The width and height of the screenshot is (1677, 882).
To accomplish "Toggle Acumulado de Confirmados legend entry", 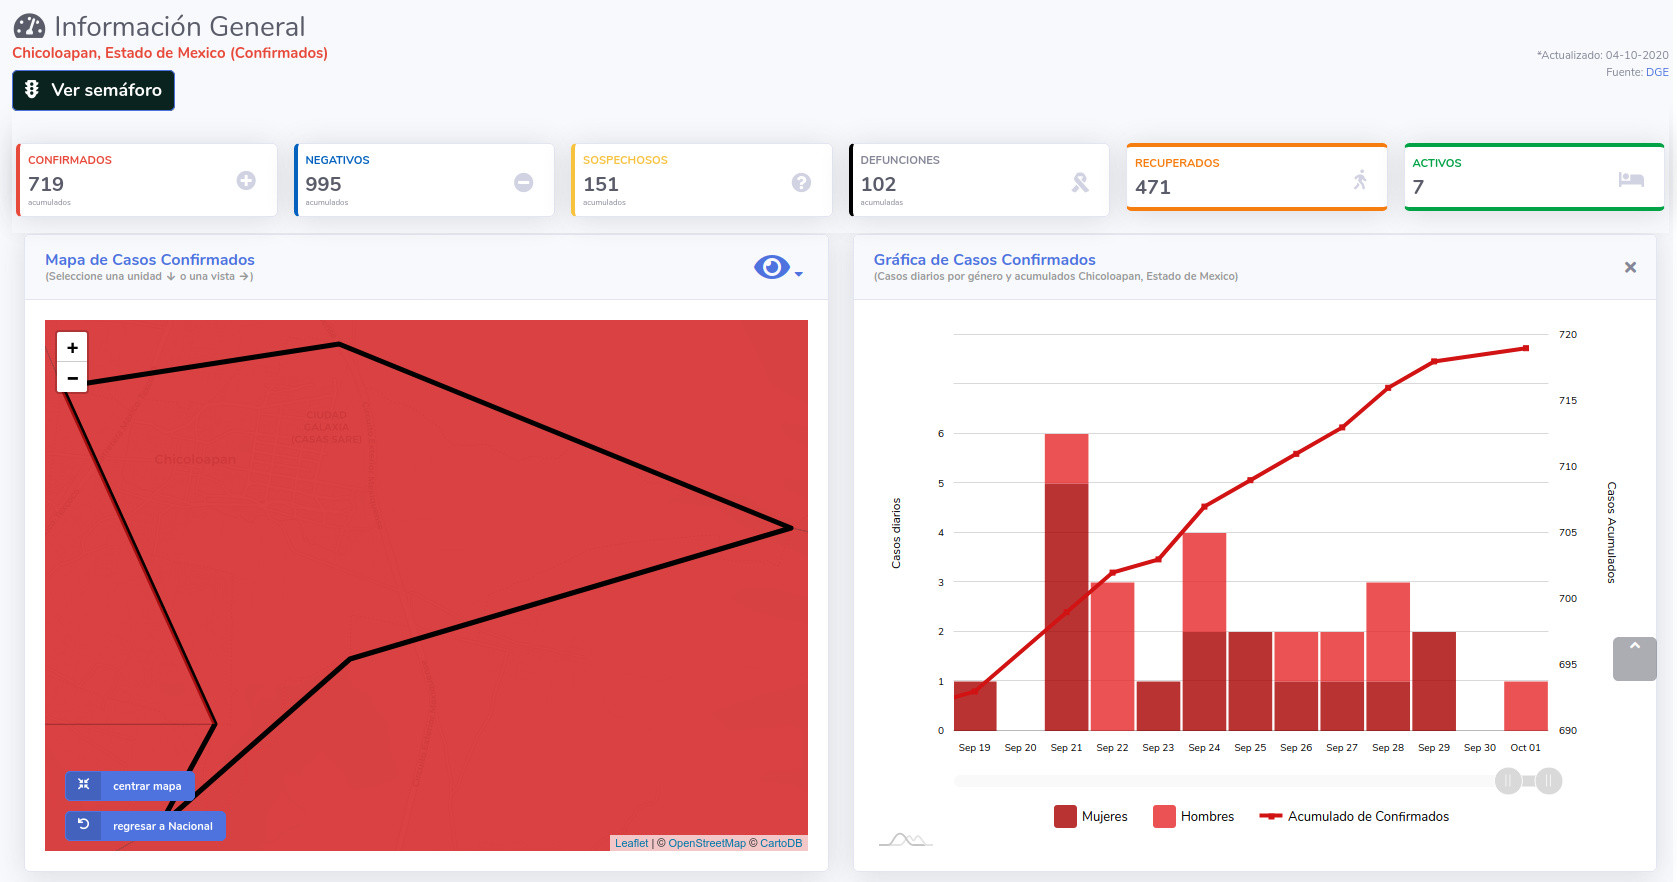I will coord(1354,816).
